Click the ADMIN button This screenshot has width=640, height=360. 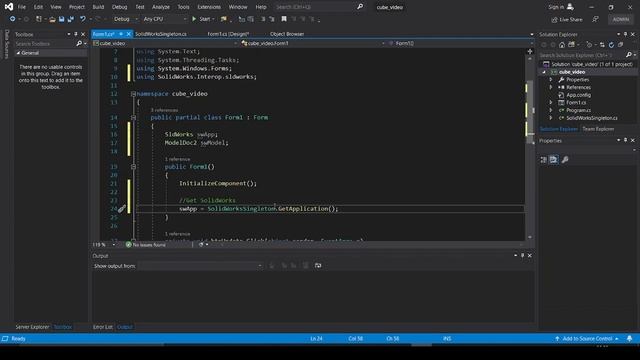[620, 19]
